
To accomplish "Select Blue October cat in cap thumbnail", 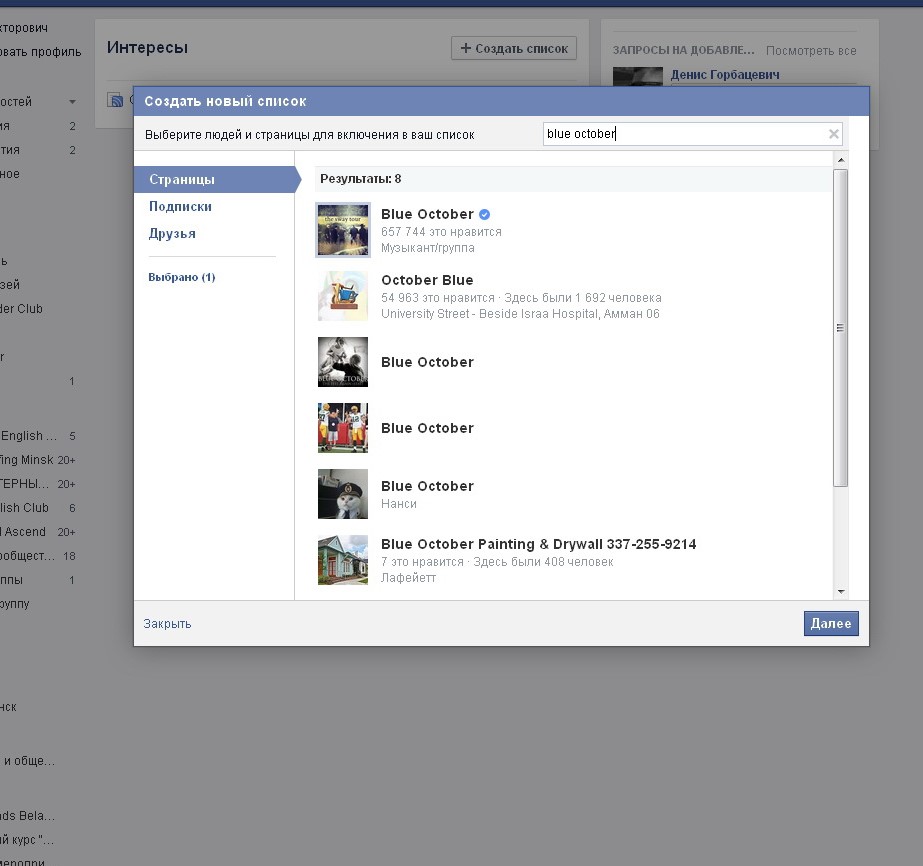I will (x=343, y=494).
